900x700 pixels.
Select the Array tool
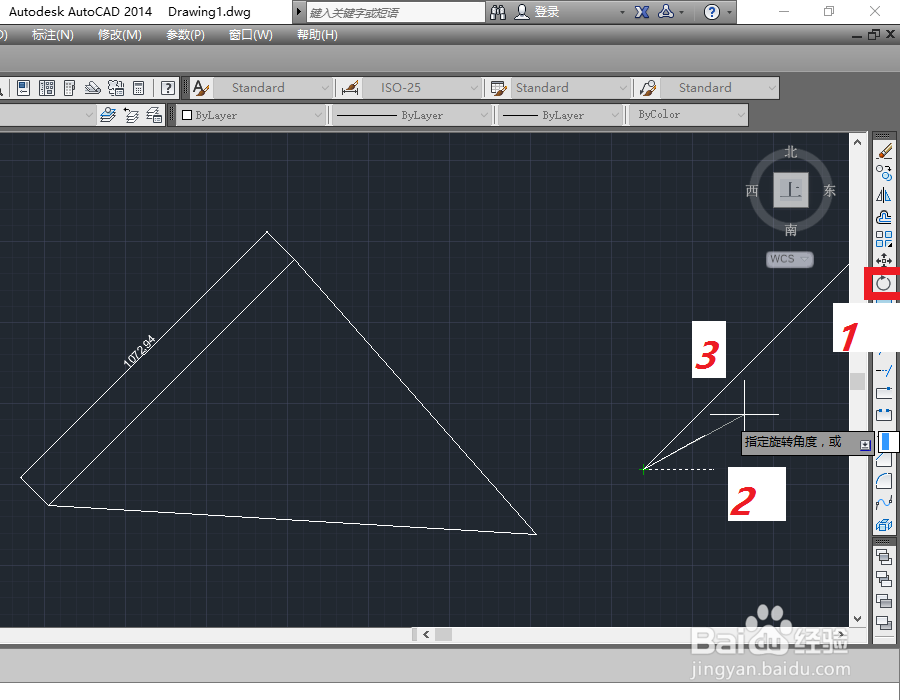(x=884, y=239)
